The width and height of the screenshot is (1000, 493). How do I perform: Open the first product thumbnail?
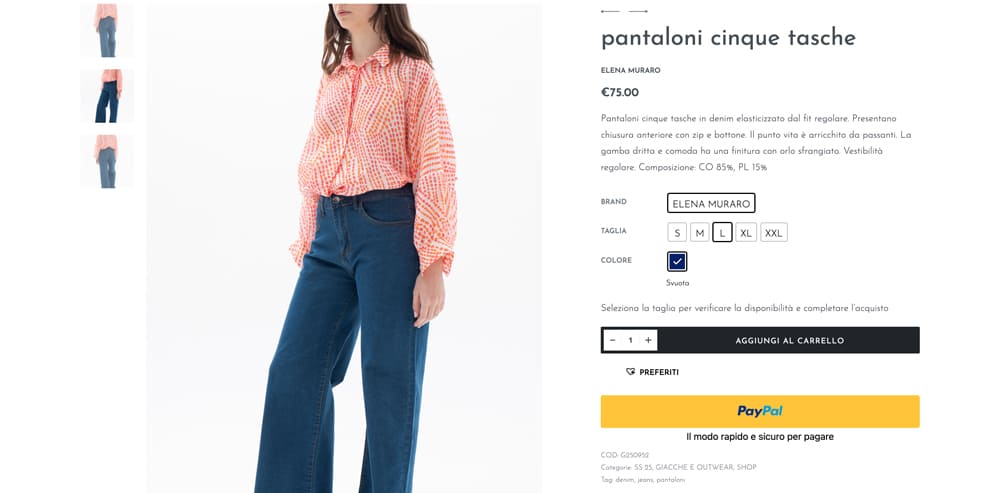107,31
